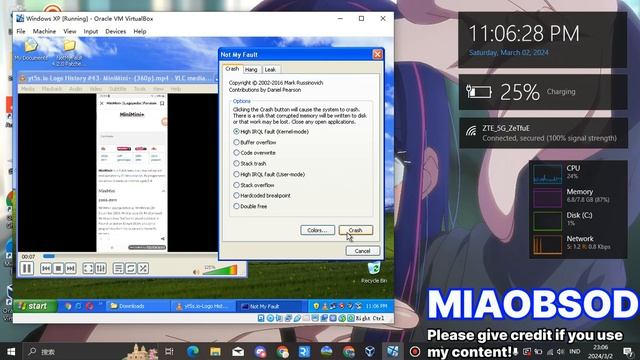640x360 pixels.
Task: Open VirtualBox Machine menu
Action: click(x=44, y=31)
